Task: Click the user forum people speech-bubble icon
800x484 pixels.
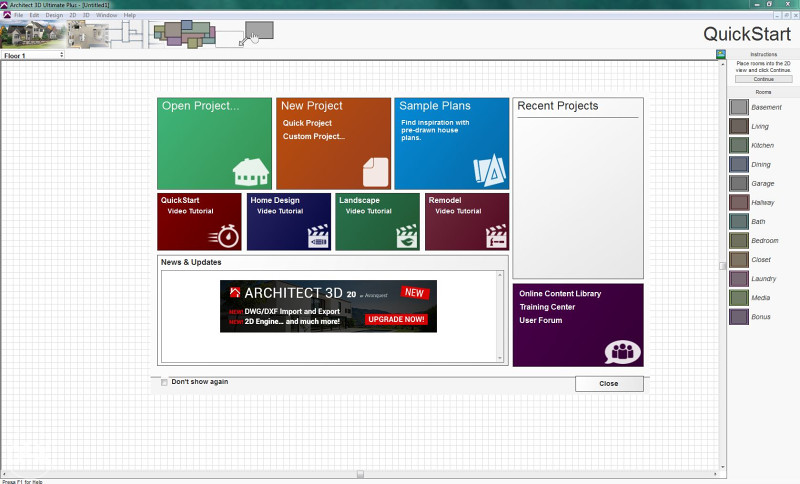Action: tap(622, 352)
